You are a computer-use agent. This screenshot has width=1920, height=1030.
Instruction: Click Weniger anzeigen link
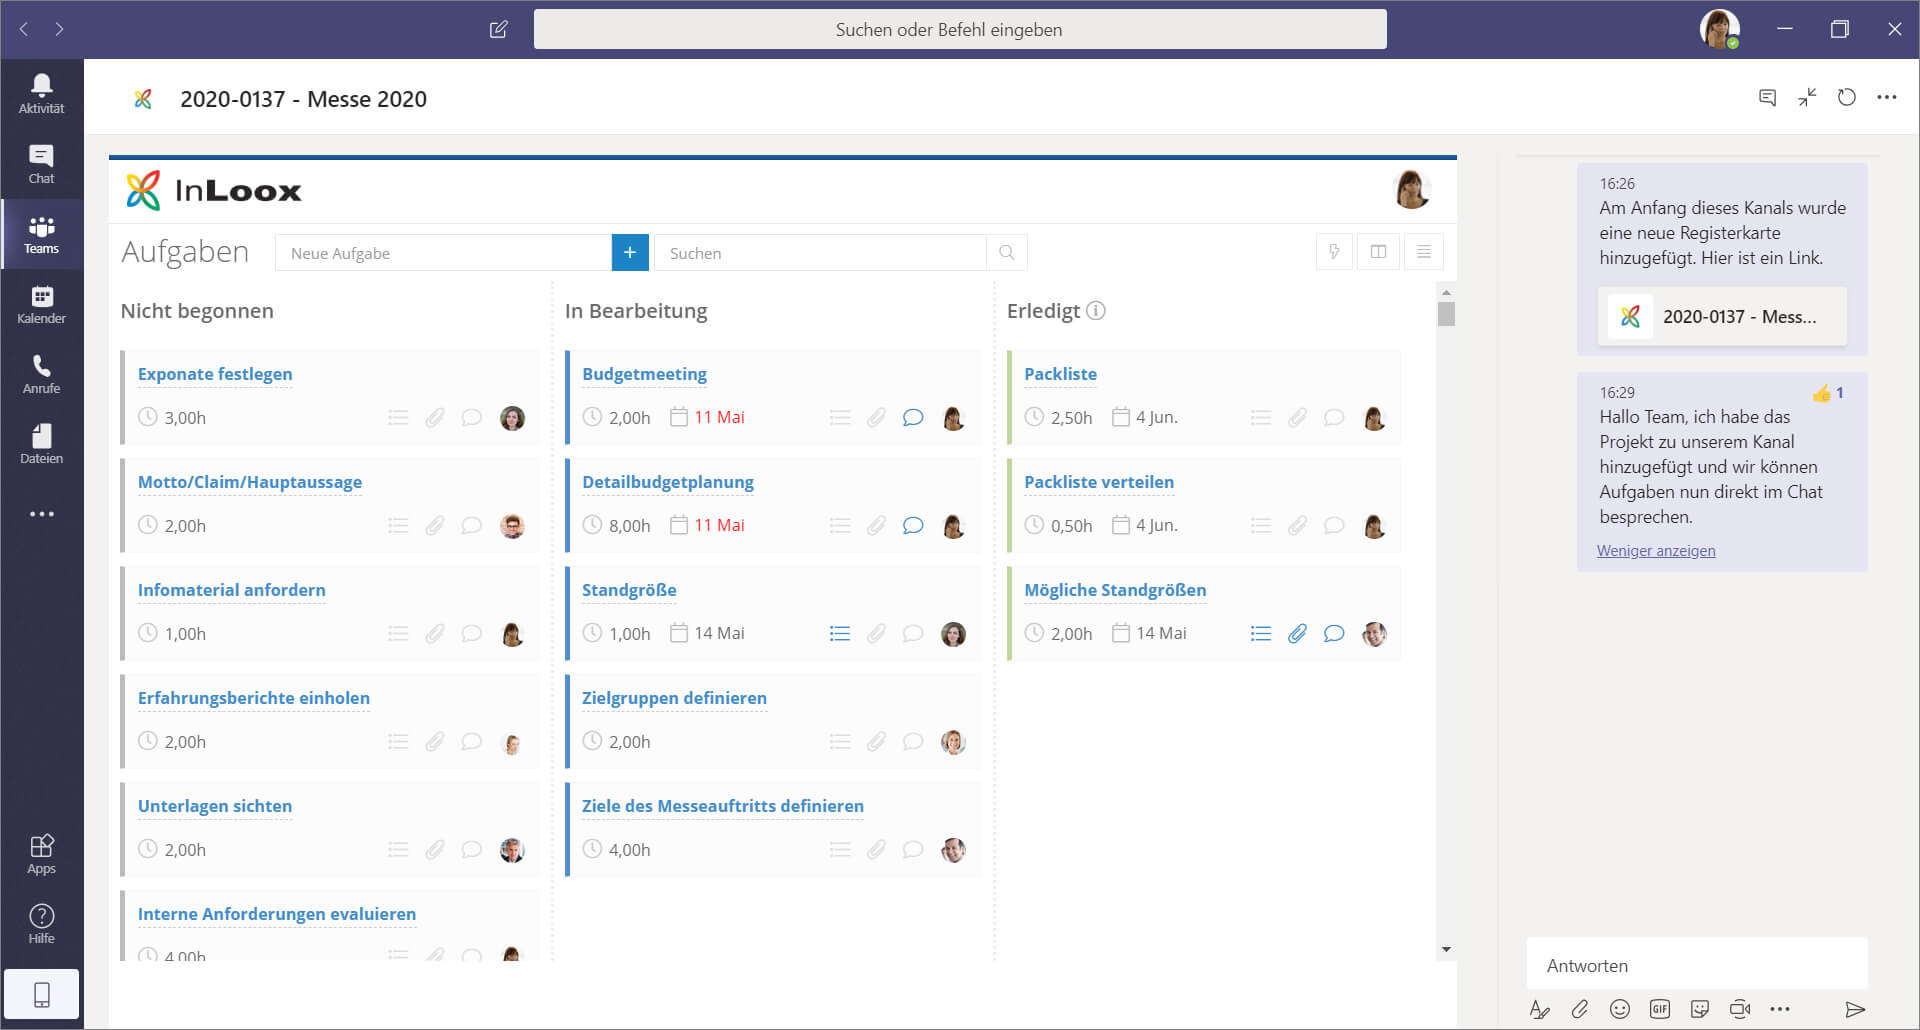1656,551
